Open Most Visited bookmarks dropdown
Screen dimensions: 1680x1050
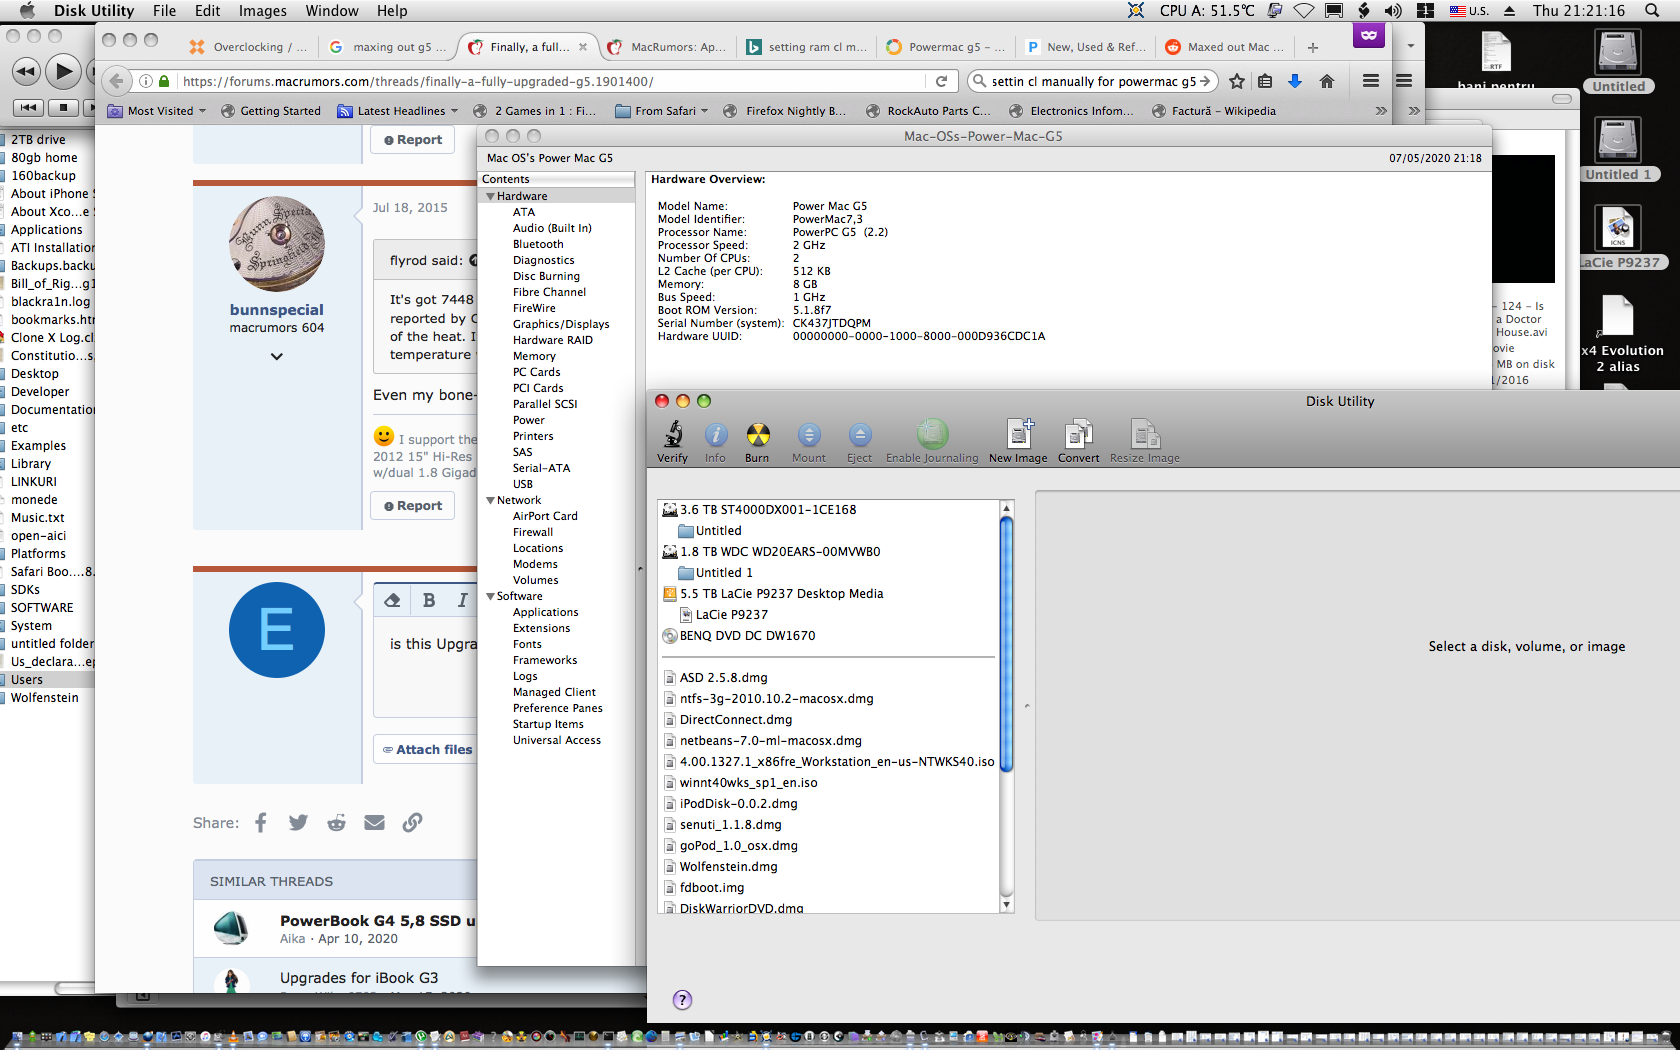[156, 111]
